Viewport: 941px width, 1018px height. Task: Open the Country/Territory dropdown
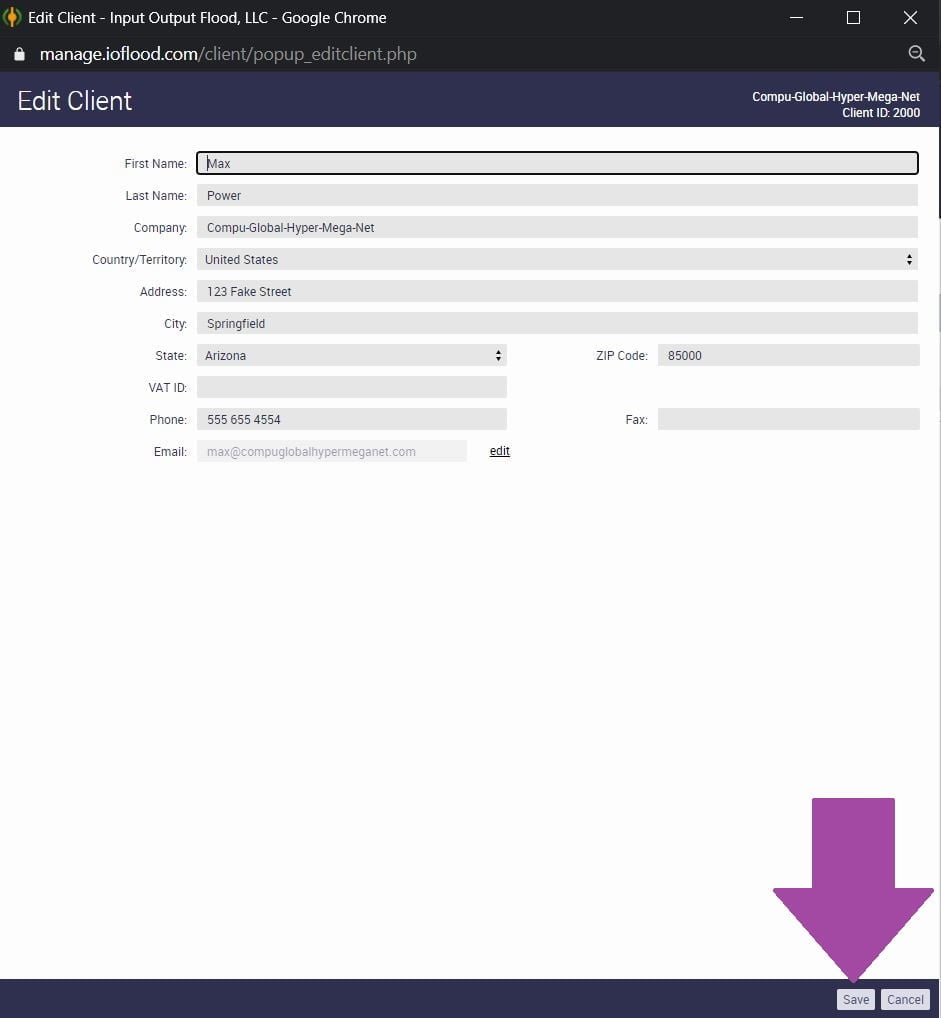pyautogui.click(x=557, y=260)
